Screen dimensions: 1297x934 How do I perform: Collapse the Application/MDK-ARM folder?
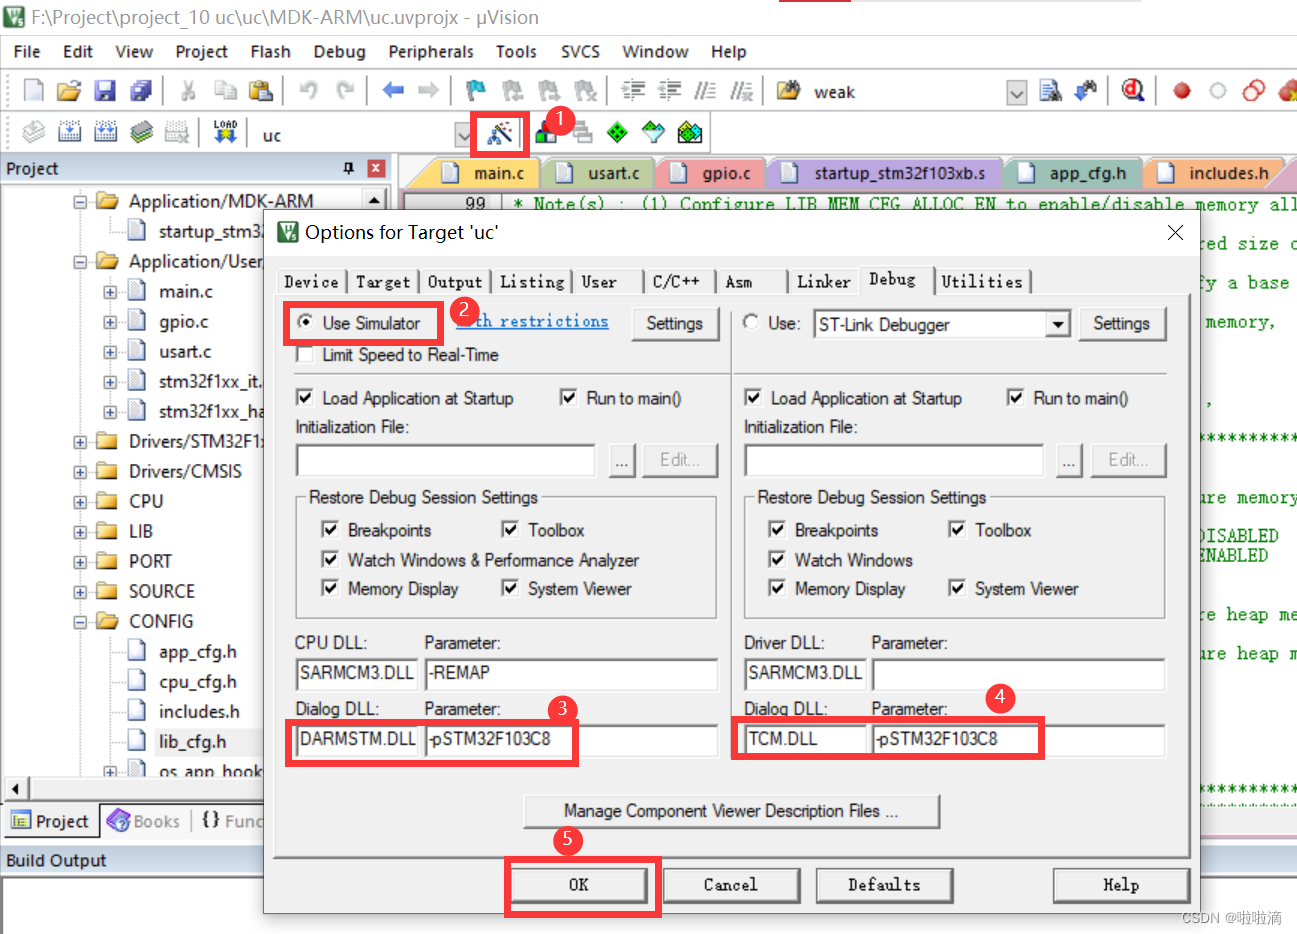(80, 202)
